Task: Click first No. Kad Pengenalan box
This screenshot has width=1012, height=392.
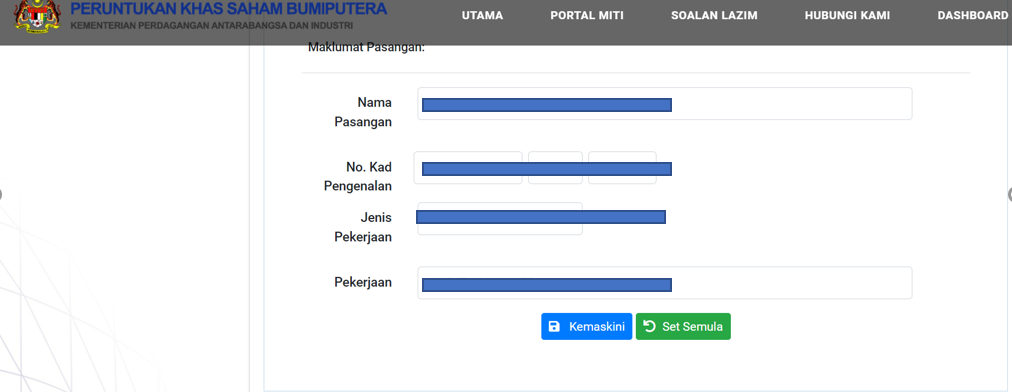Action: [468, 168]
